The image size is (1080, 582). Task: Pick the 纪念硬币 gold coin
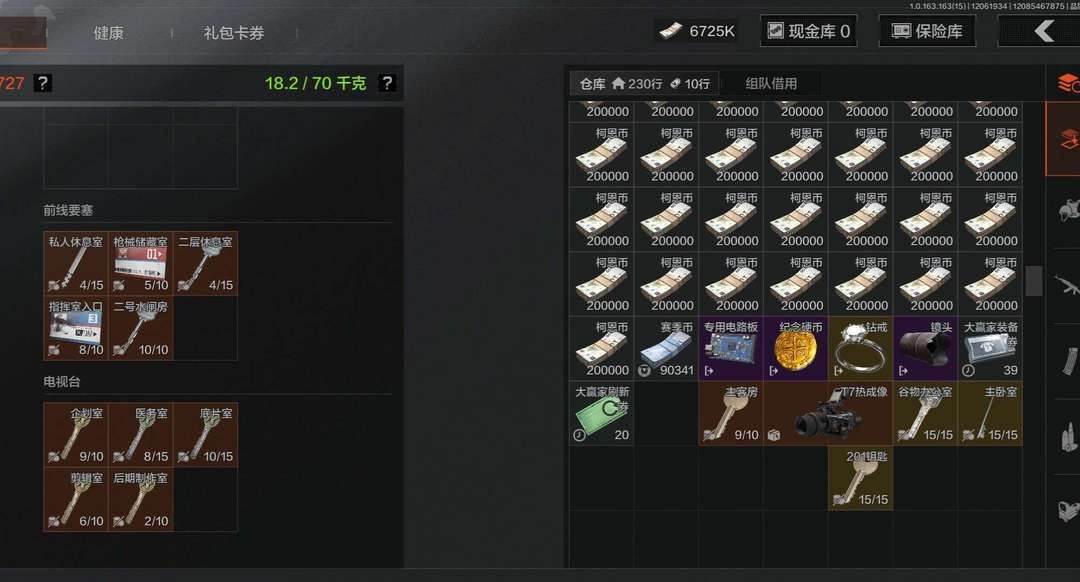[796, 349]
